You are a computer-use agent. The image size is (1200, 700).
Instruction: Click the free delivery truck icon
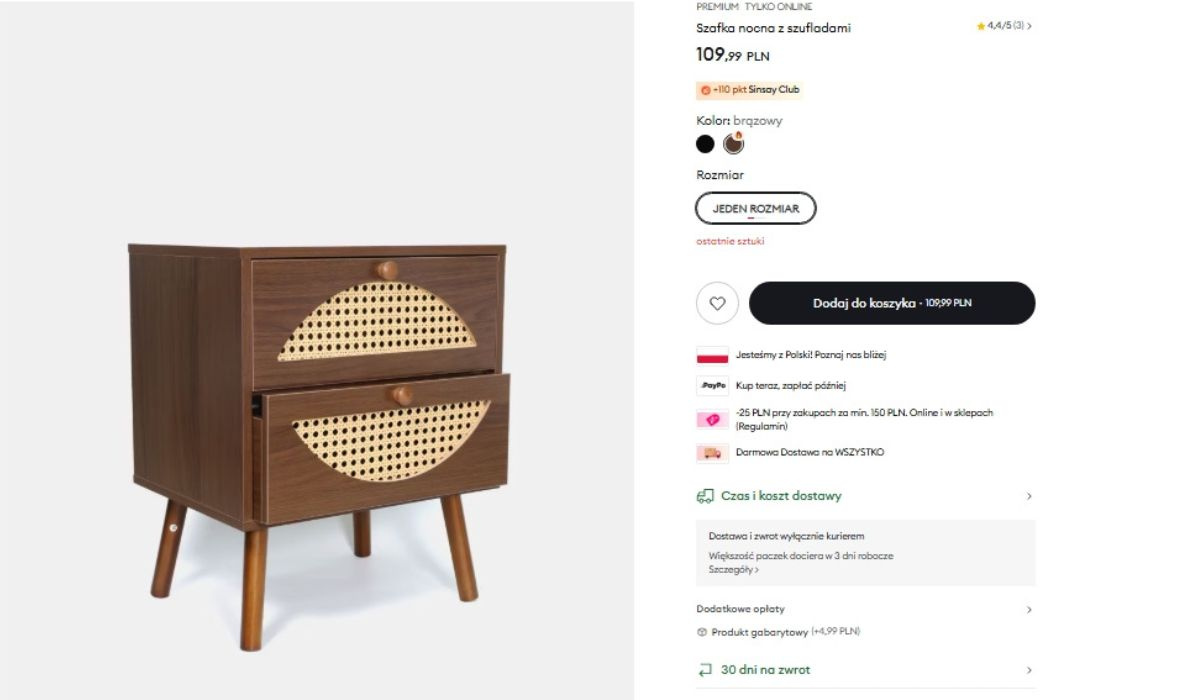712,453
